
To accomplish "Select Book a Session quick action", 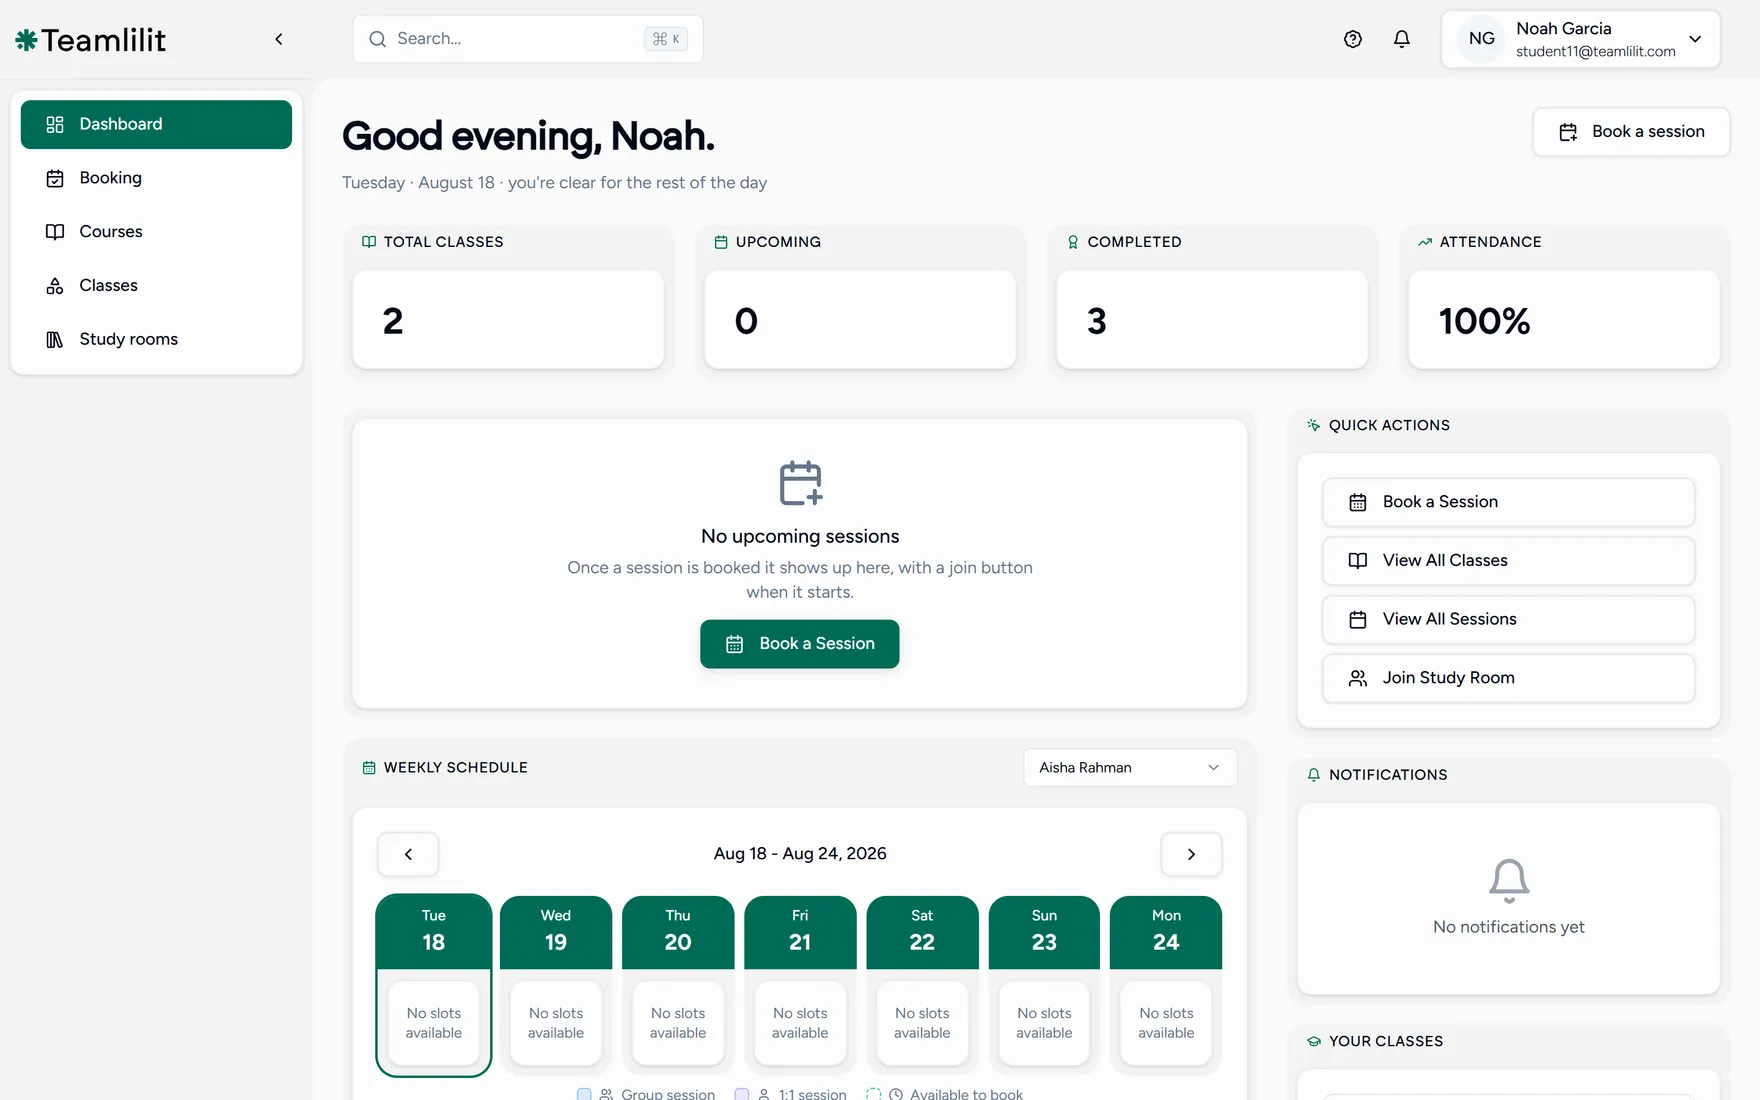I will point(1508,502).
